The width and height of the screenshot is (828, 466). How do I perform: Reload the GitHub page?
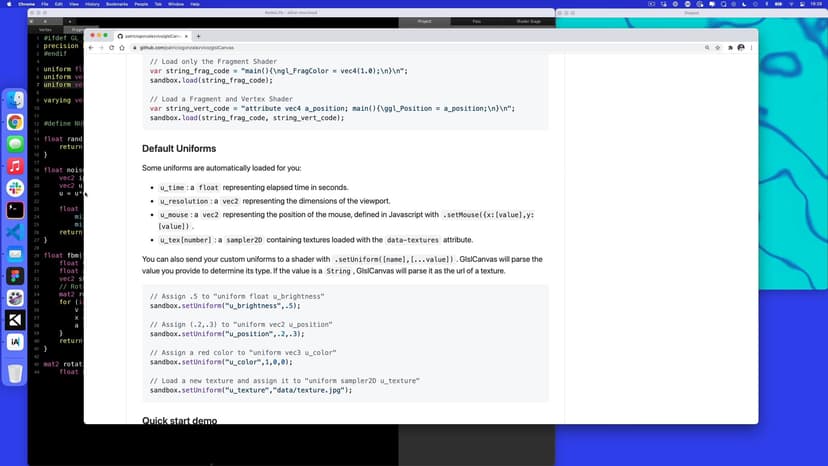(x=110, y=48)
